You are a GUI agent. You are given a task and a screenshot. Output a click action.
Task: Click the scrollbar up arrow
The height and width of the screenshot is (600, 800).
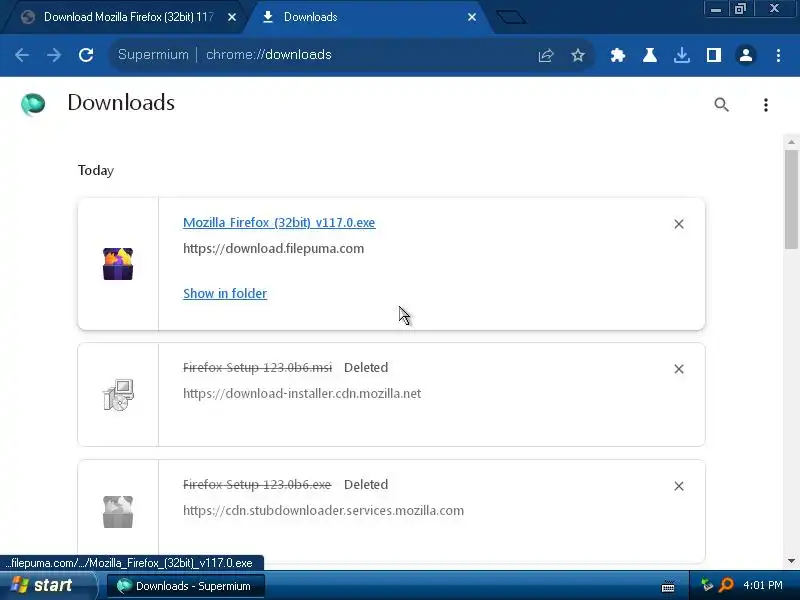791,142
